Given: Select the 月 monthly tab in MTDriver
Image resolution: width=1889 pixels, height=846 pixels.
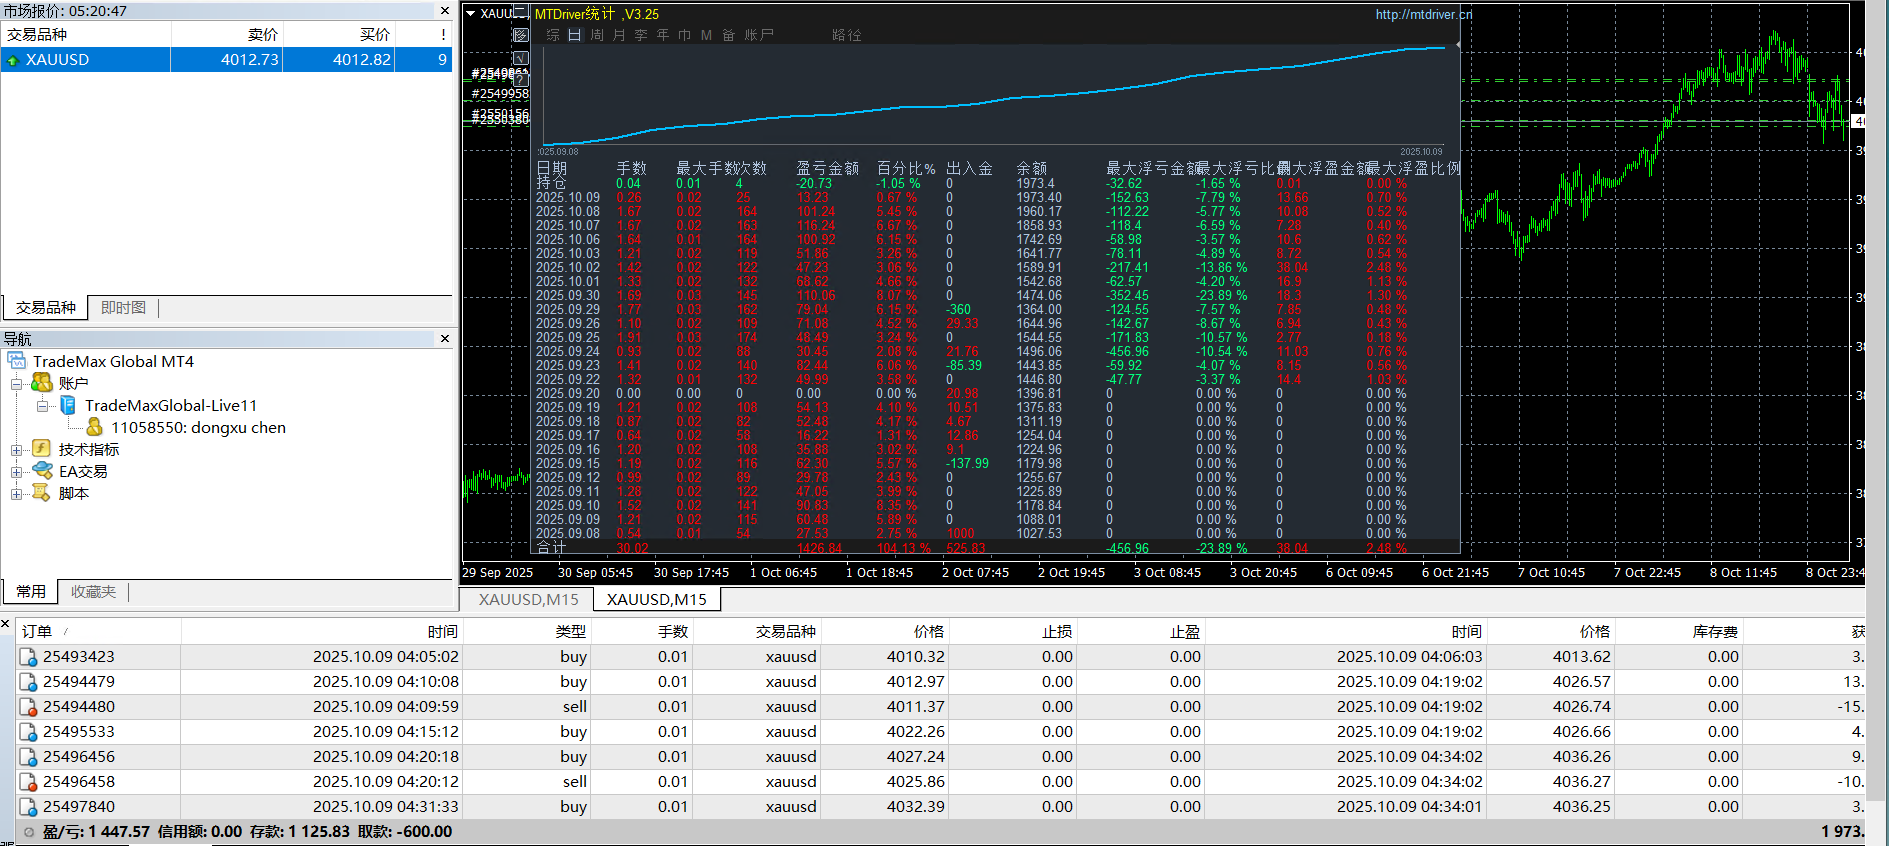Looking at the screenshot, I should click(619, 35).
